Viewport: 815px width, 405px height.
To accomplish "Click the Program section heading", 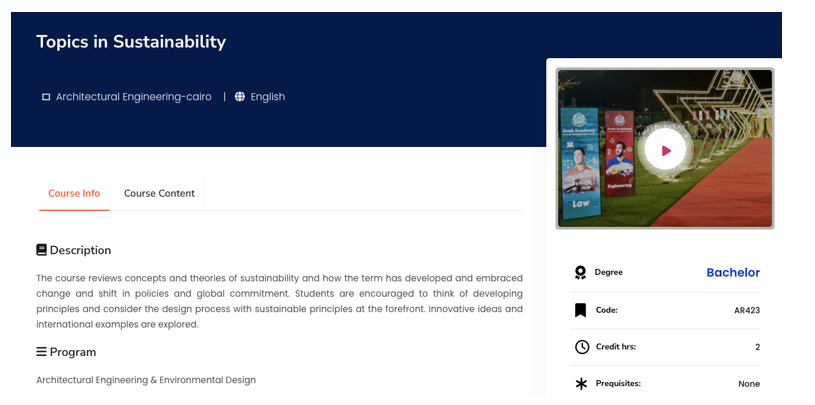I will click(73, 352).
